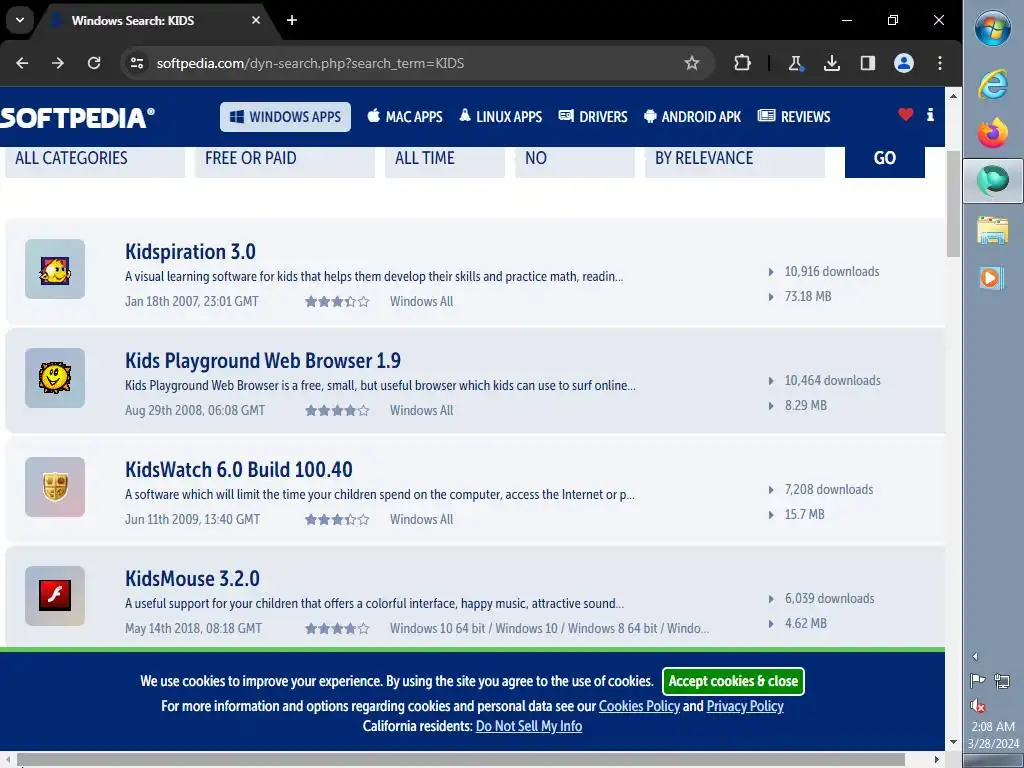Click the vertical page scrollbar thumb
The image size is (1024, 768).
pos(953,204)
